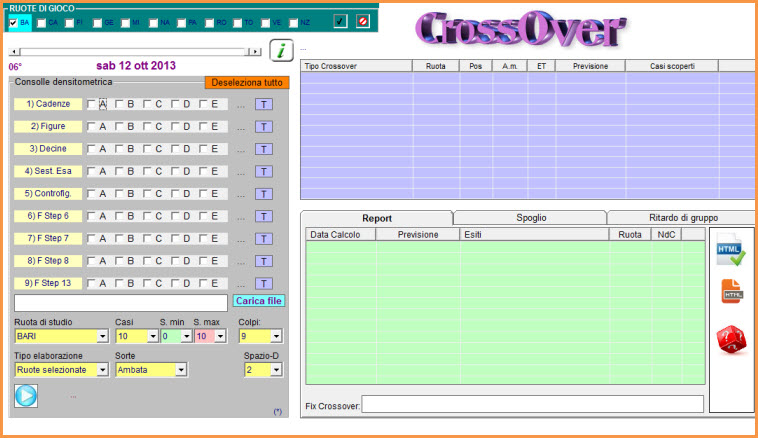Tick checkbox C in the F Step 7 row
The height and width of the screenshot is (438, 758).
click(147, 238)
